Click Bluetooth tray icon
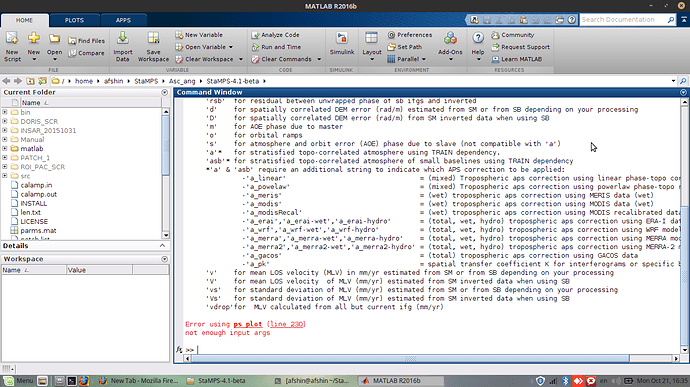Image resolution: width=690 pixels, height=387 pixels. pyautogui.click(x=565, y=381)
